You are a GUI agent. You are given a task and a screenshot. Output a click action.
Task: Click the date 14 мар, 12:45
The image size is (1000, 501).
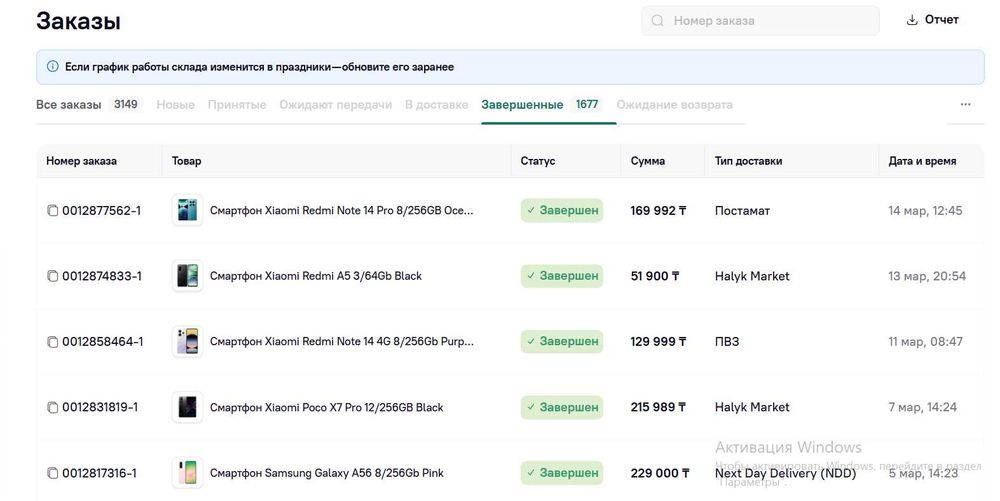click(x=925, y=210)
